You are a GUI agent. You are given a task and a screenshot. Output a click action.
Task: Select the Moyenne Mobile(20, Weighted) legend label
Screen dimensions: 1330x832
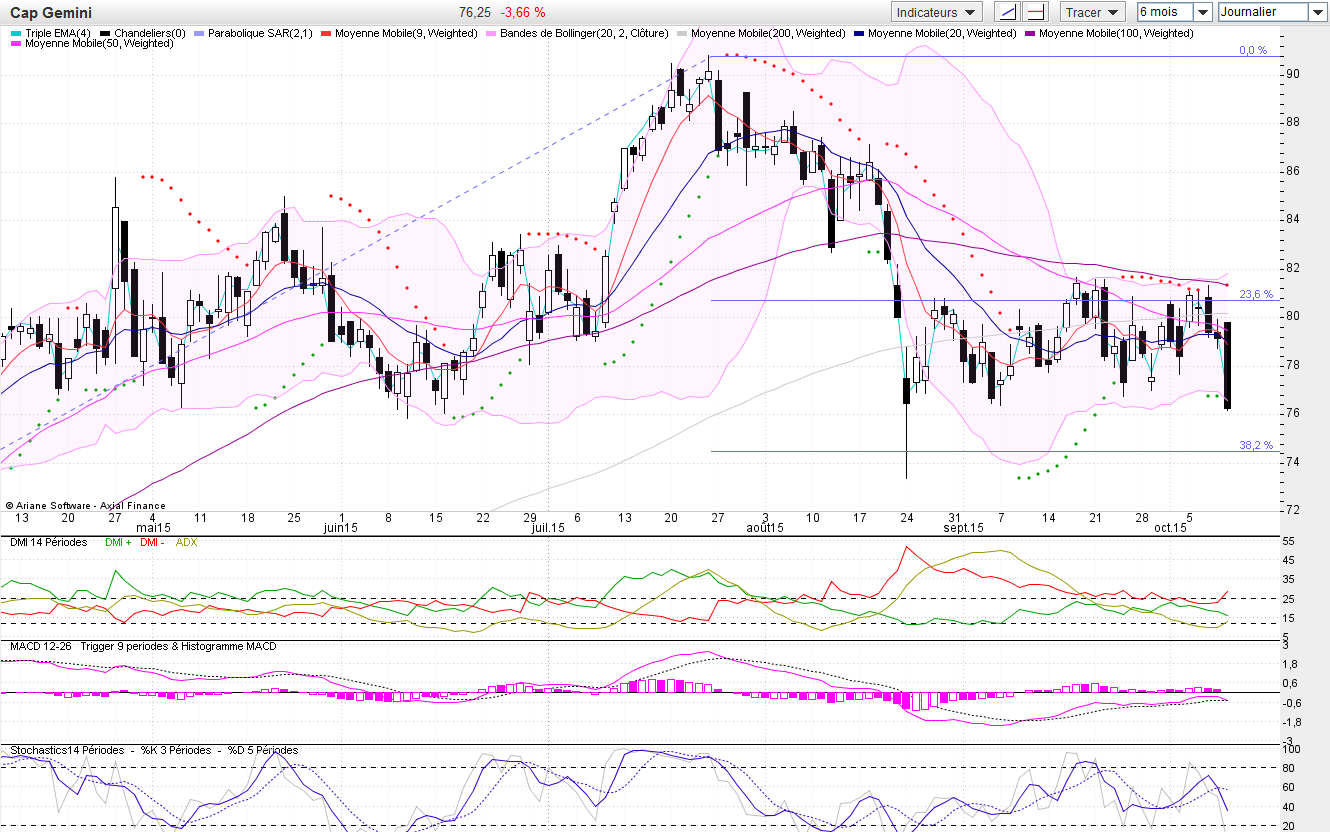point(942,33)
